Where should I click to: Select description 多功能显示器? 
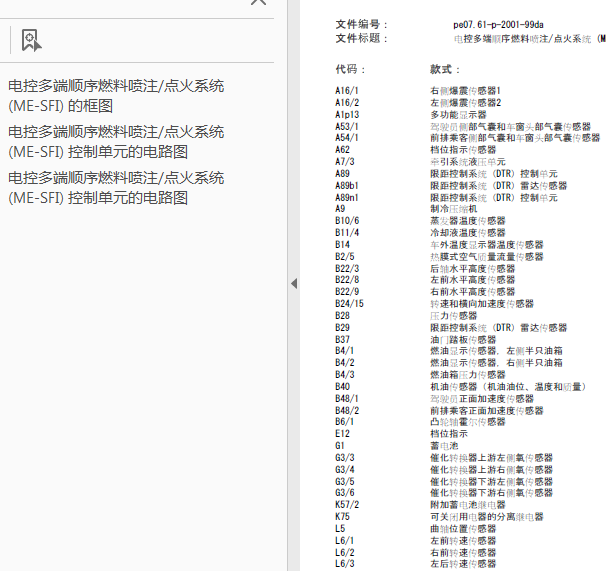pos(458,115)
